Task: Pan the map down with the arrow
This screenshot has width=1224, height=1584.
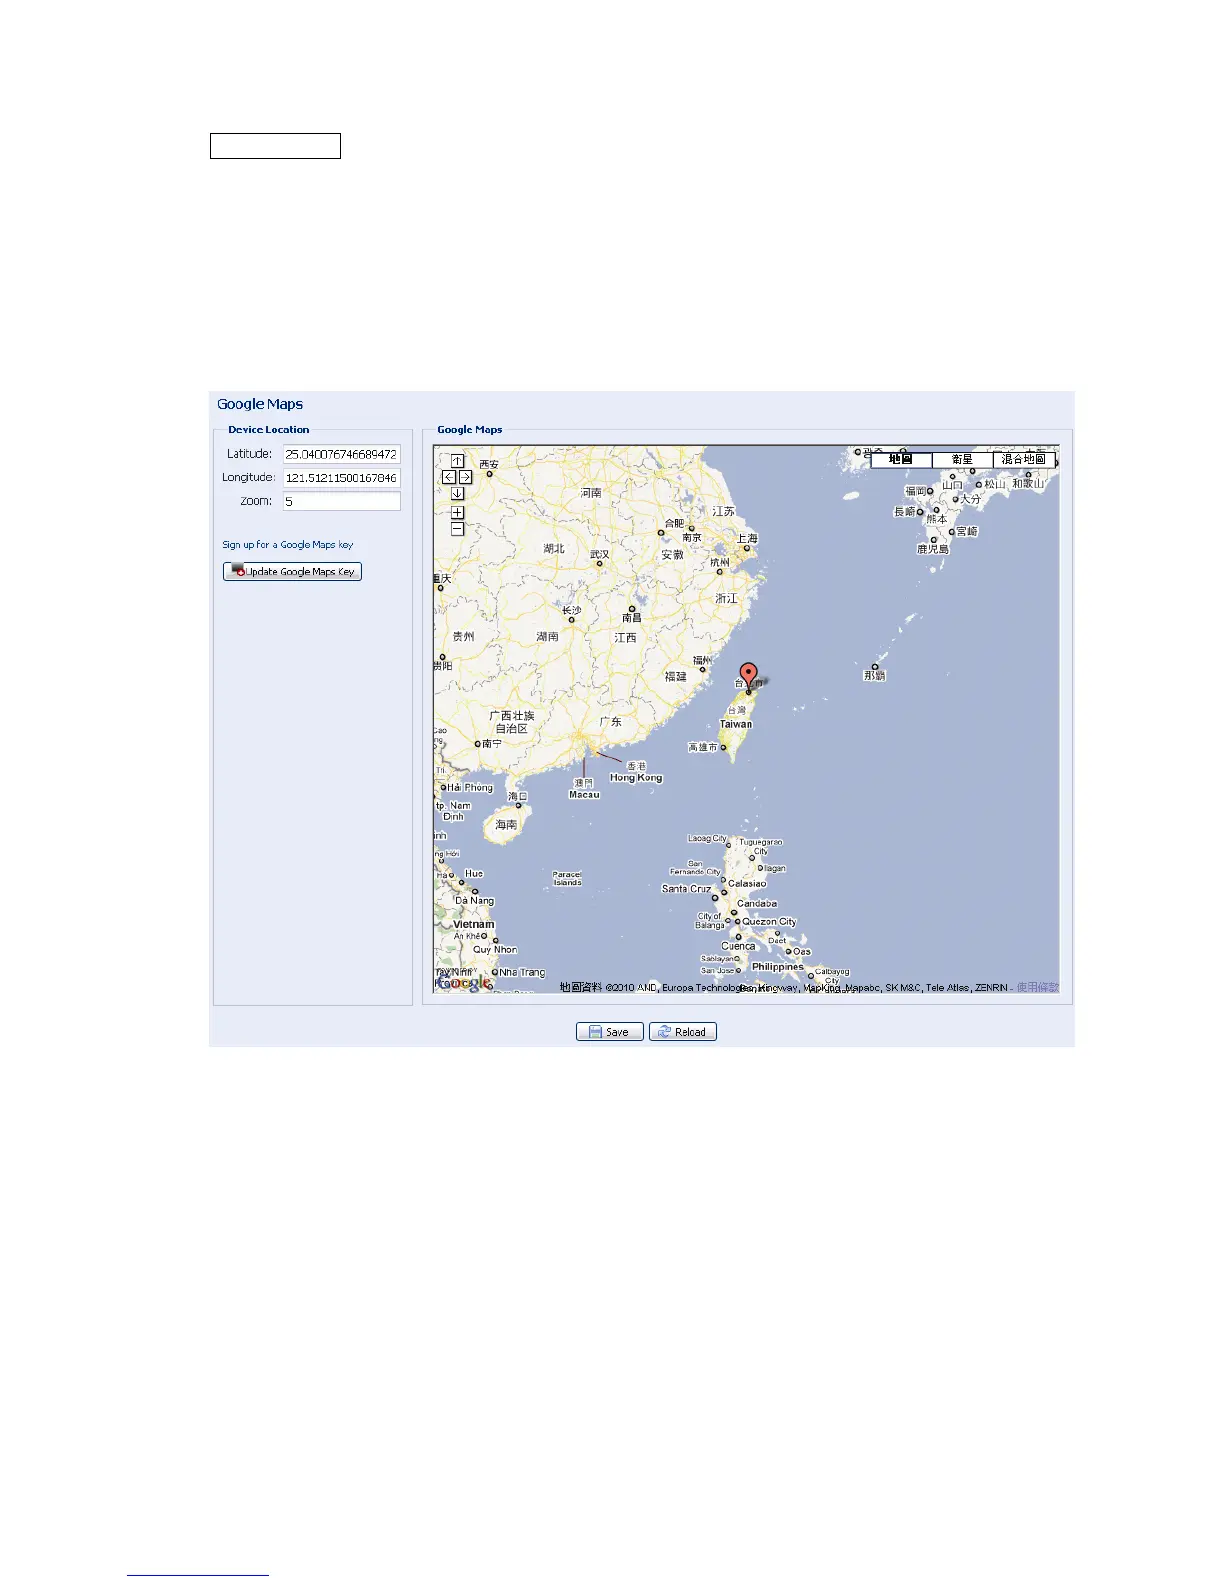Action: [x=457, y=493]
